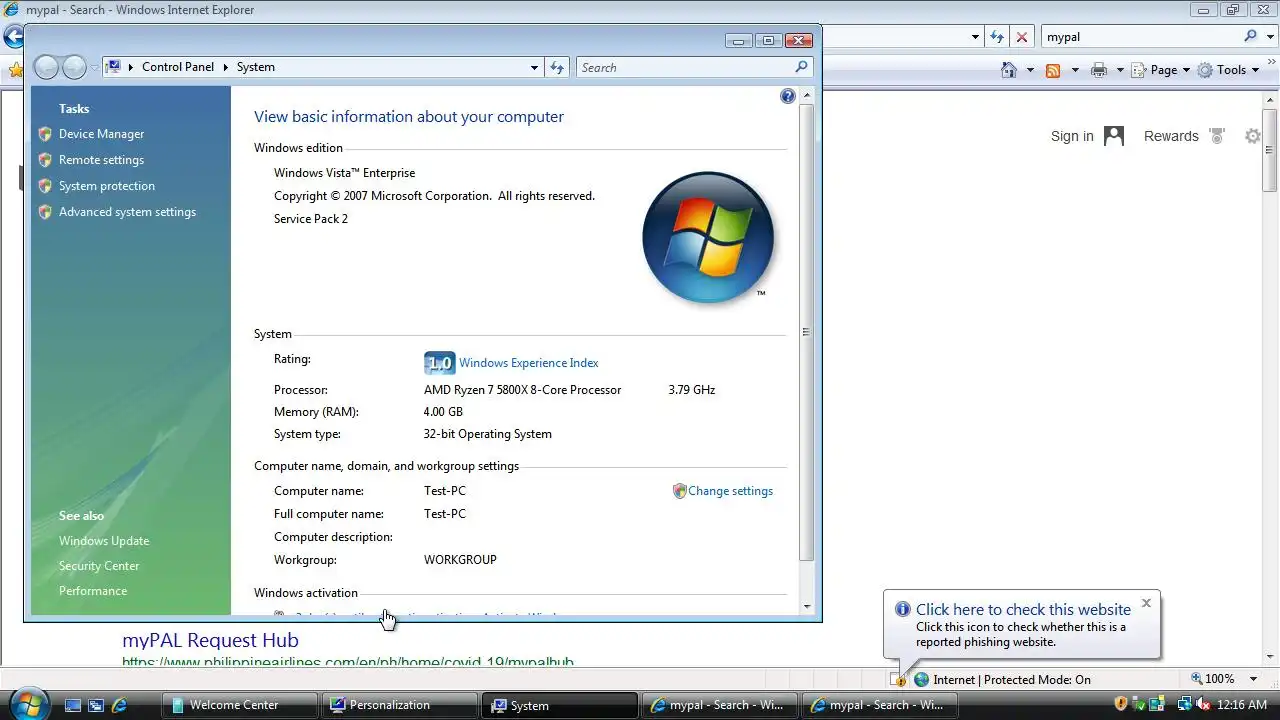Click the RSS feeds toolbar icon

point(1052,70)
